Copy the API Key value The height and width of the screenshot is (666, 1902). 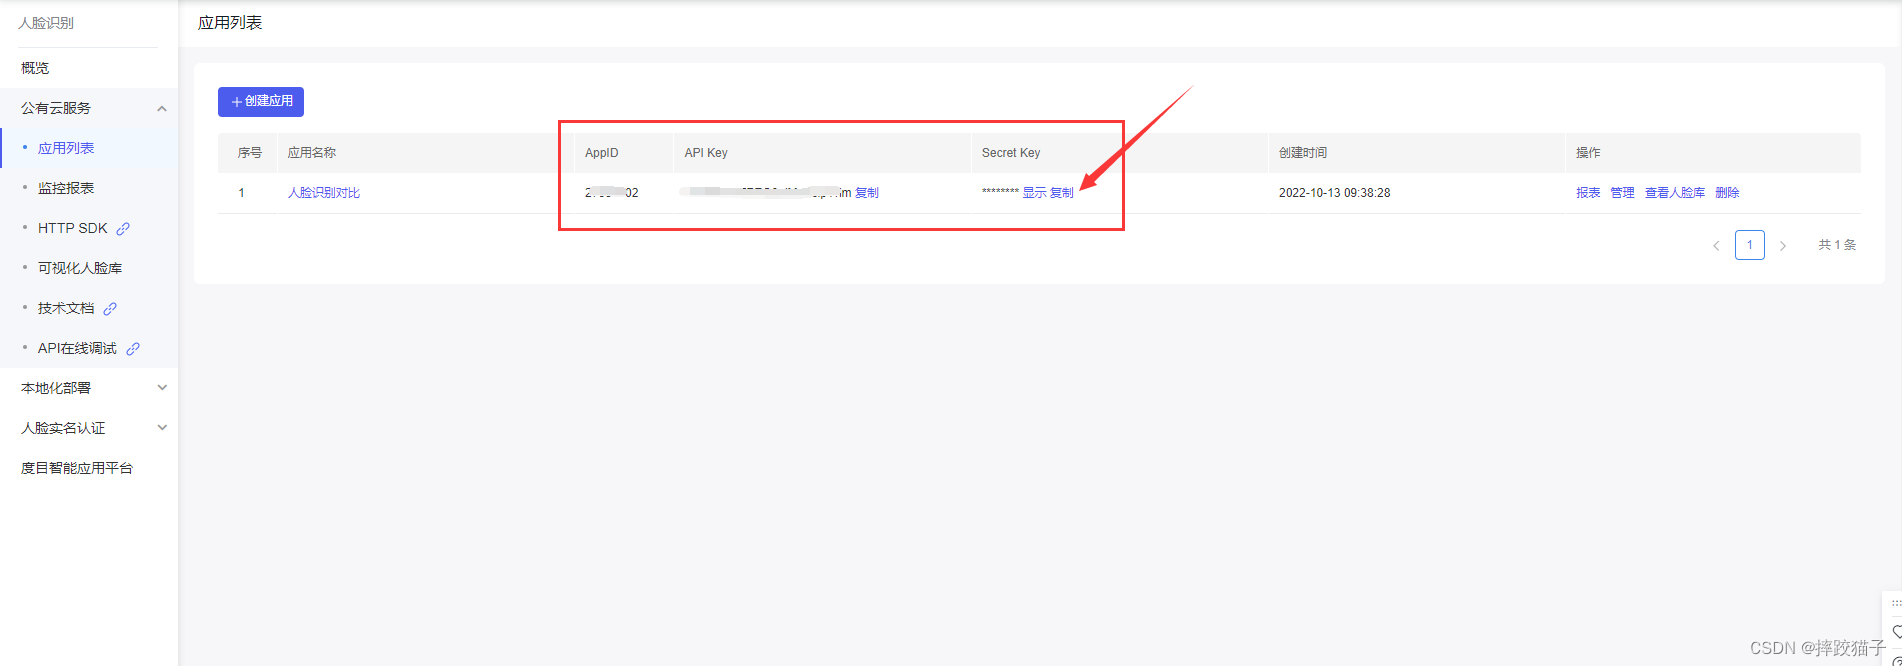click(x=867, y=193)
